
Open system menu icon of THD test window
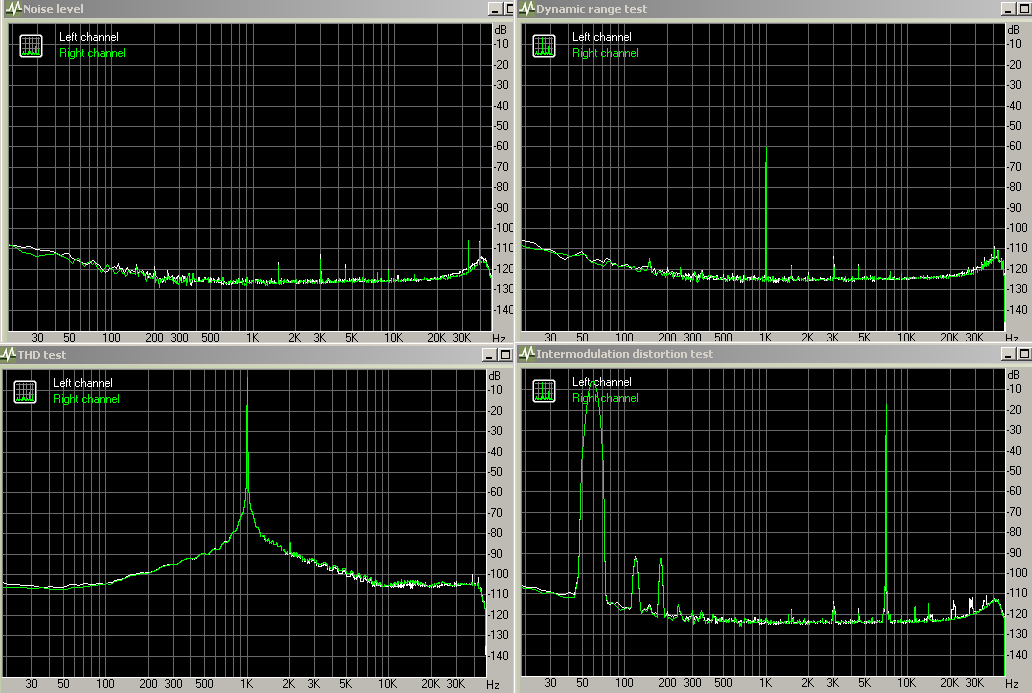click(8, 354)
